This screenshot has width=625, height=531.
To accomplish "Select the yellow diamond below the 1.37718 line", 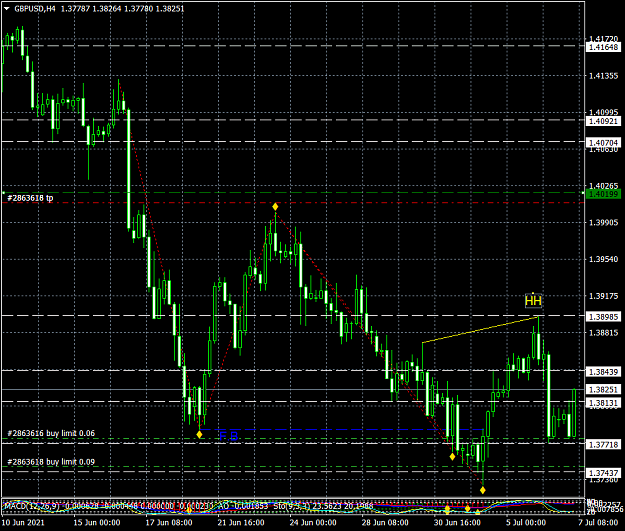I will click(452, 456).
